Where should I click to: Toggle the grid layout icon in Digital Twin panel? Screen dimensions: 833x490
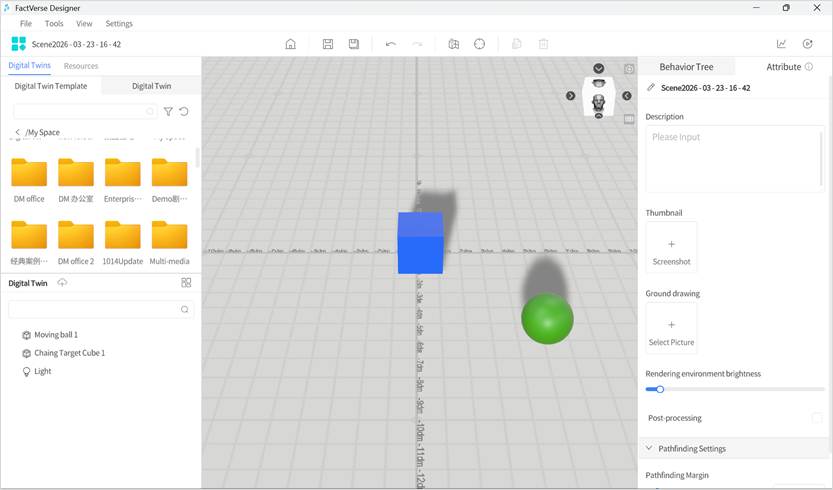[186, 283]
